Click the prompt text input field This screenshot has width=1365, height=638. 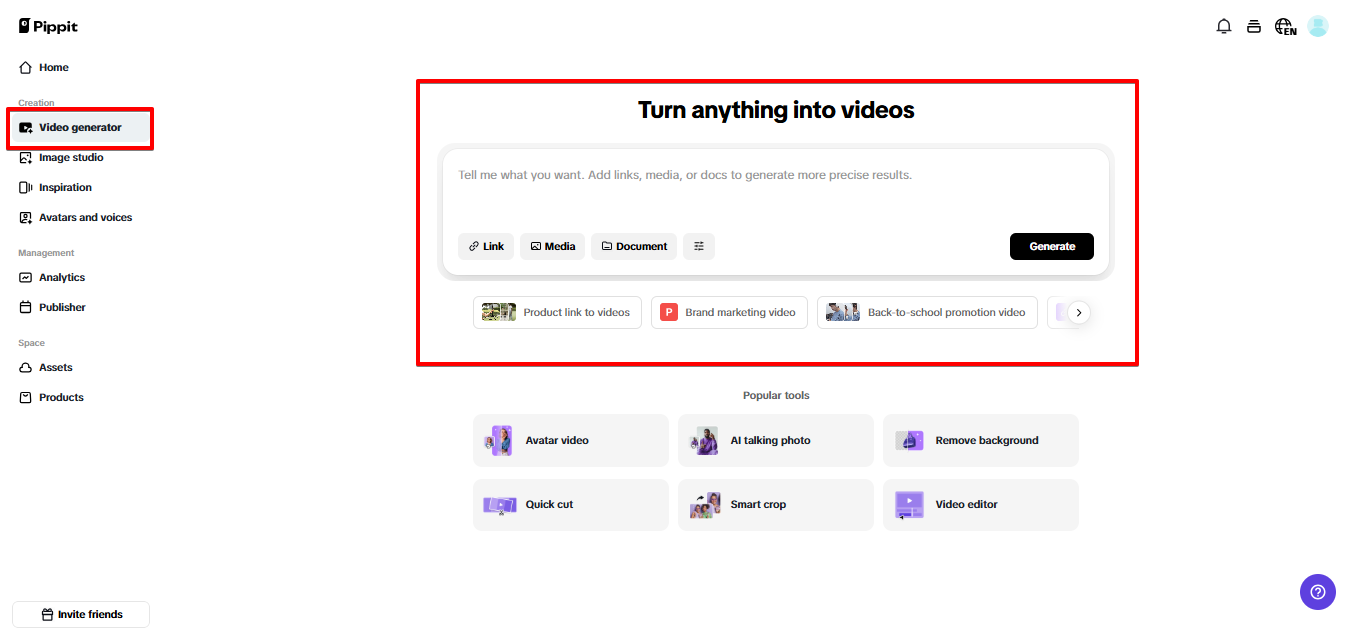tap(776, 180)
